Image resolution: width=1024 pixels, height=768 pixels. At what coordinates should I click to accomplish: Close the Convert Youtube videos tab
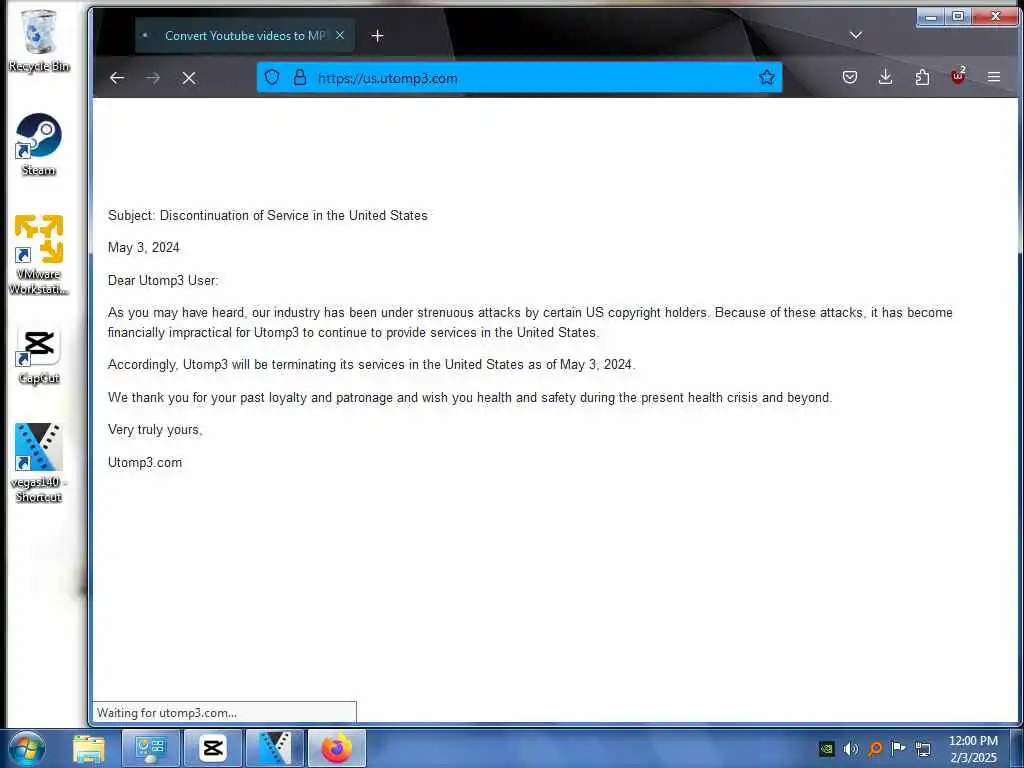click(340, 35)
